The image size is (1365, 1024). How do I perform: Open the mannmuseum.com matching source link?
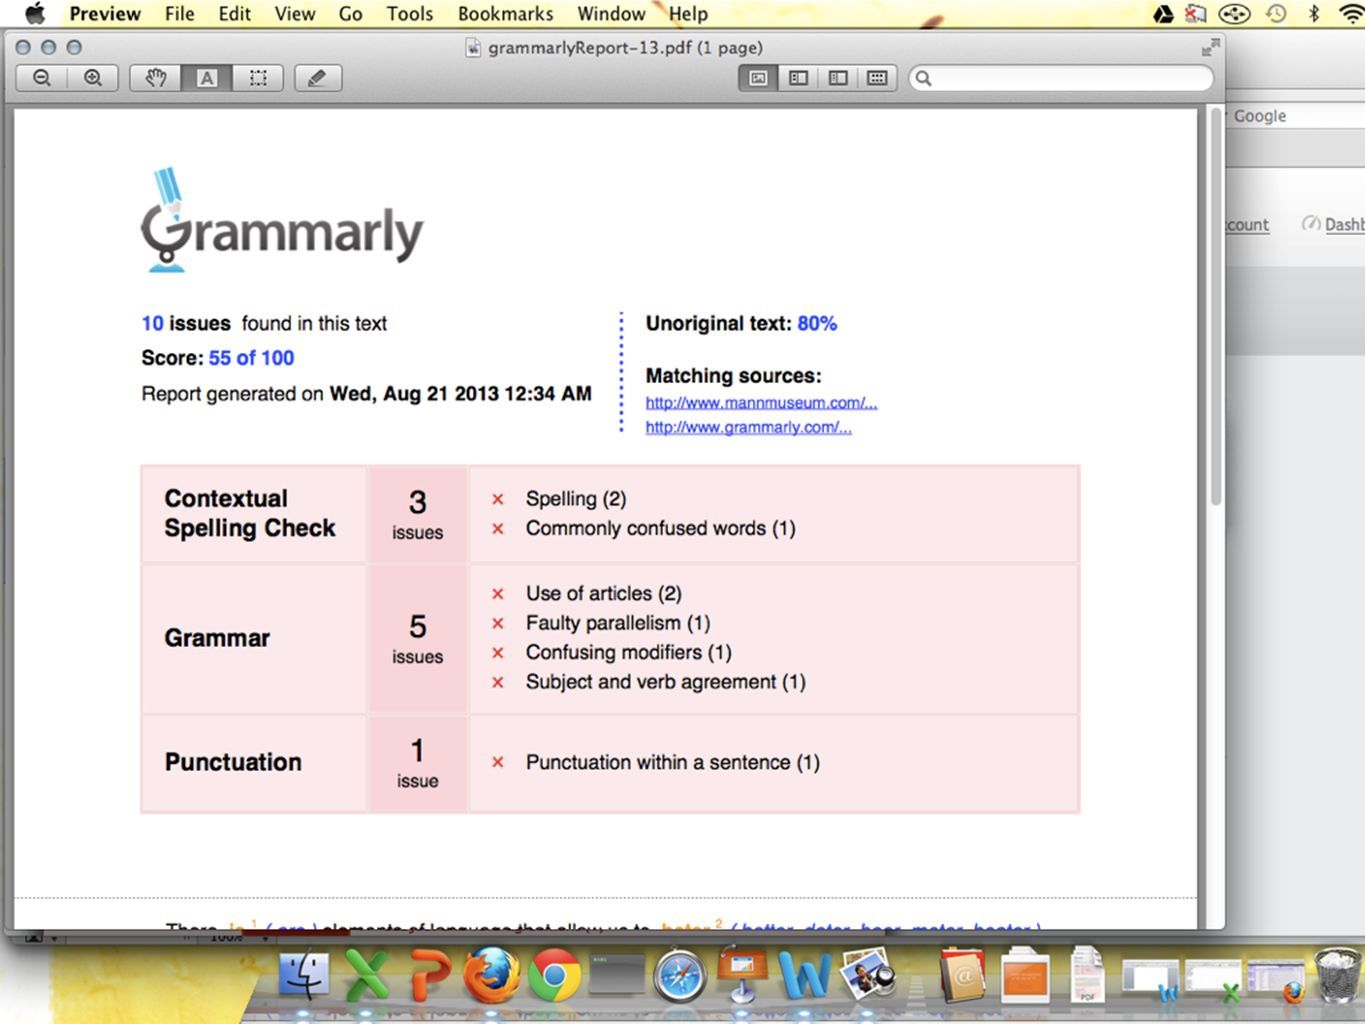pyautogui.click(x=761, y=402)
